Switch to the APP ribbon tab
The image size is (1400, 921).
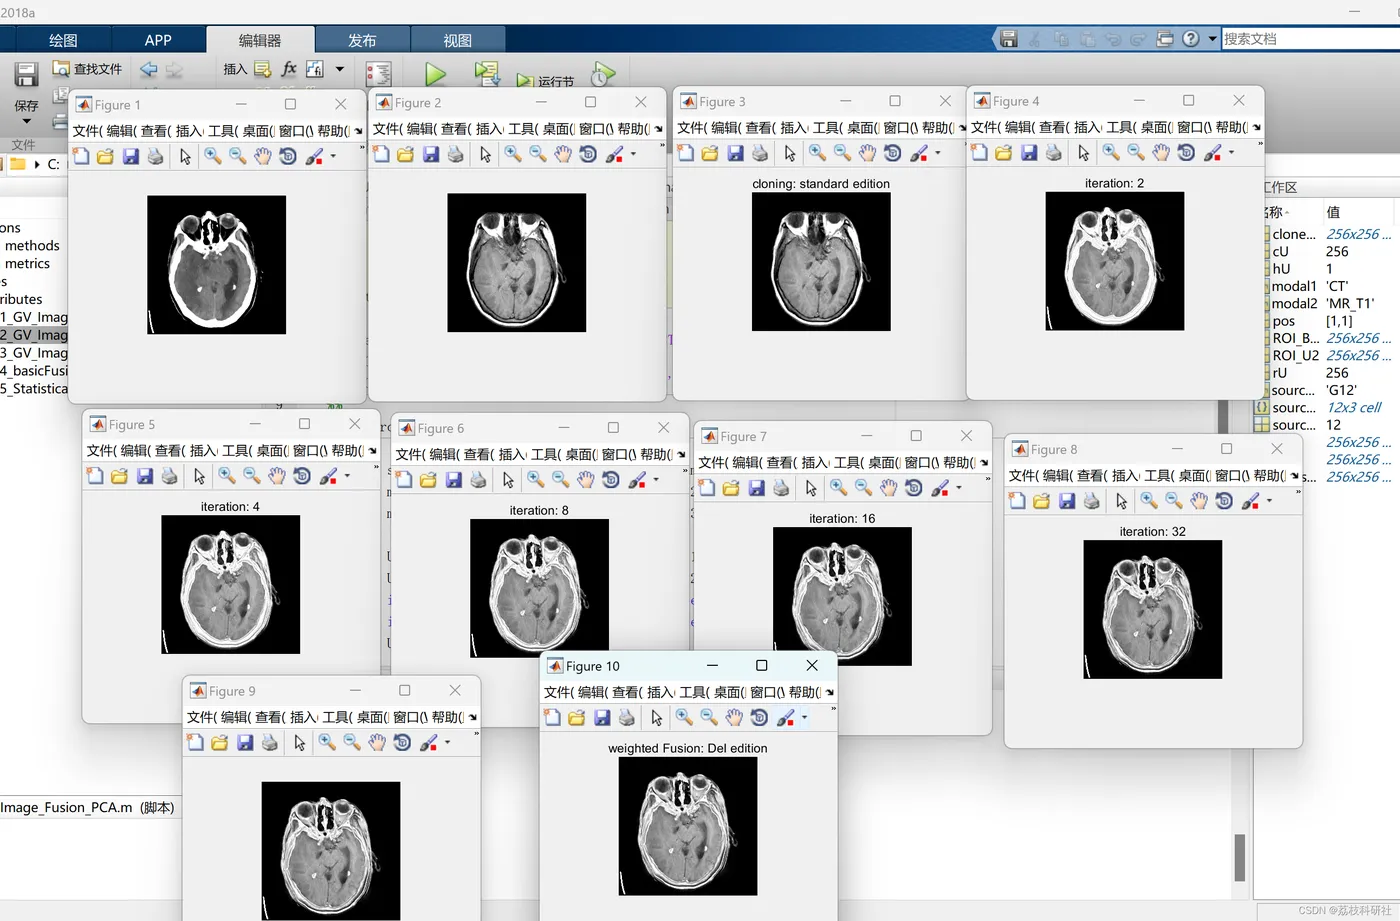[x=158, y=40]
